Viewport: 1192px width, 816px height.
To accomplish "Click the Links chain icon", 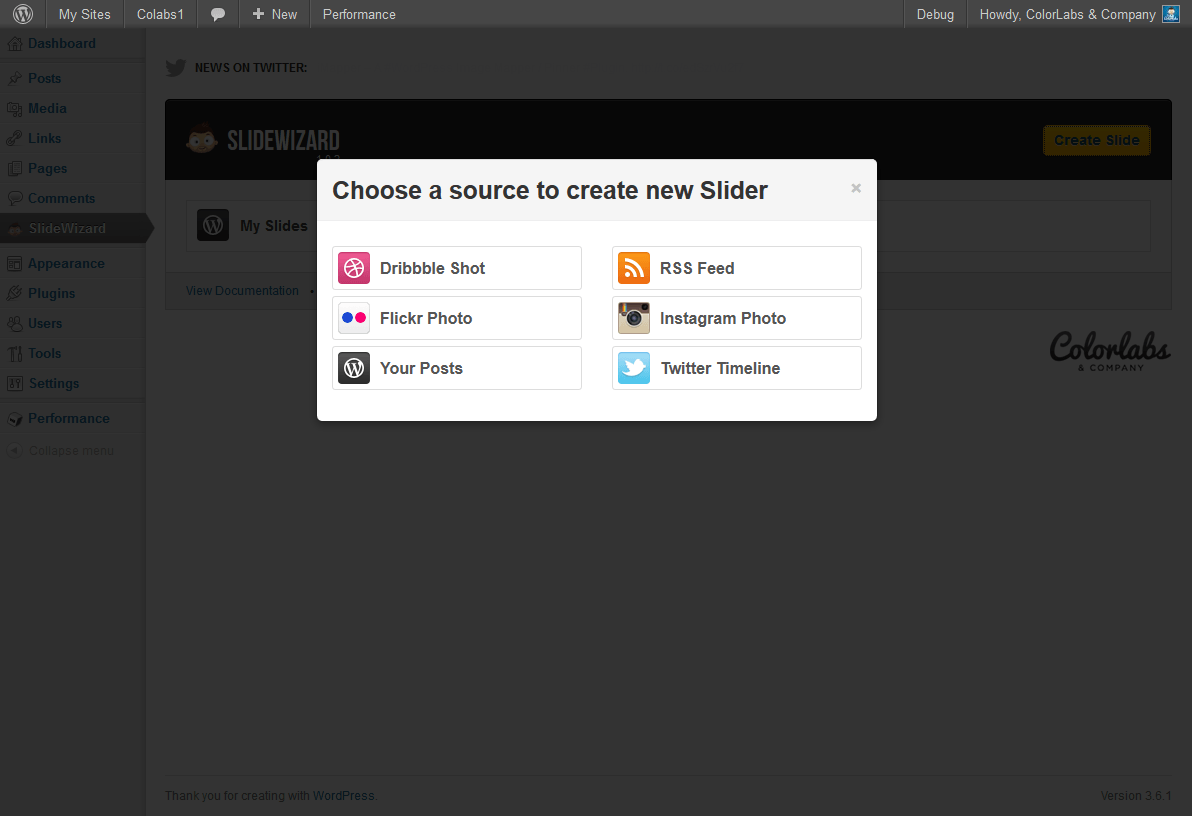I will (14, 138).
